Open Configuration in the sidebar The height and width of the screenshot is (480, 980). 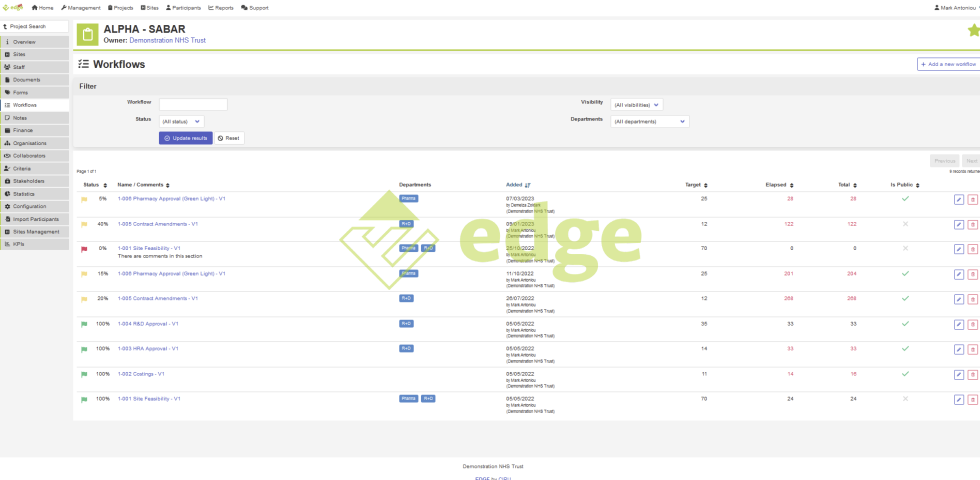point(34,206)
